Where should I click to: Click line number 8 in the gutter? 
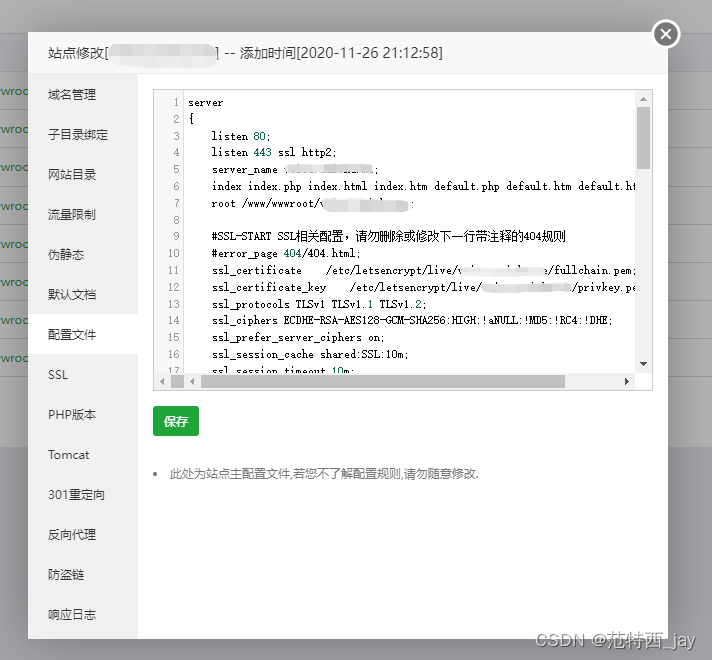[x=176, y=220]
